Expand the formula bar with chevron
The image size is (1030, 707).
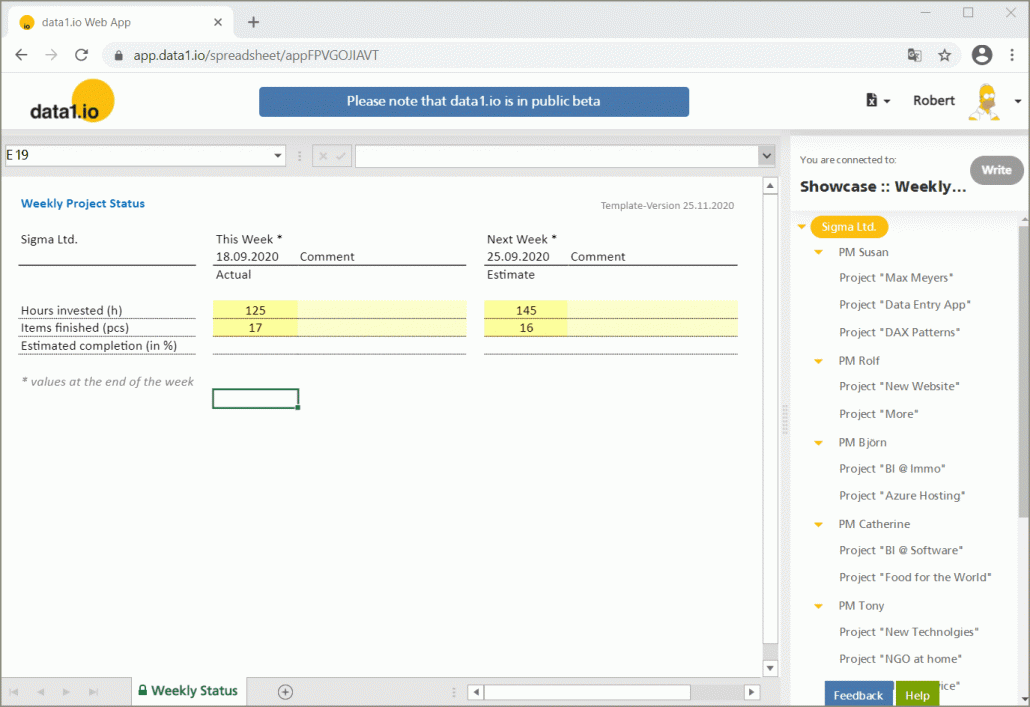[766, 156]
